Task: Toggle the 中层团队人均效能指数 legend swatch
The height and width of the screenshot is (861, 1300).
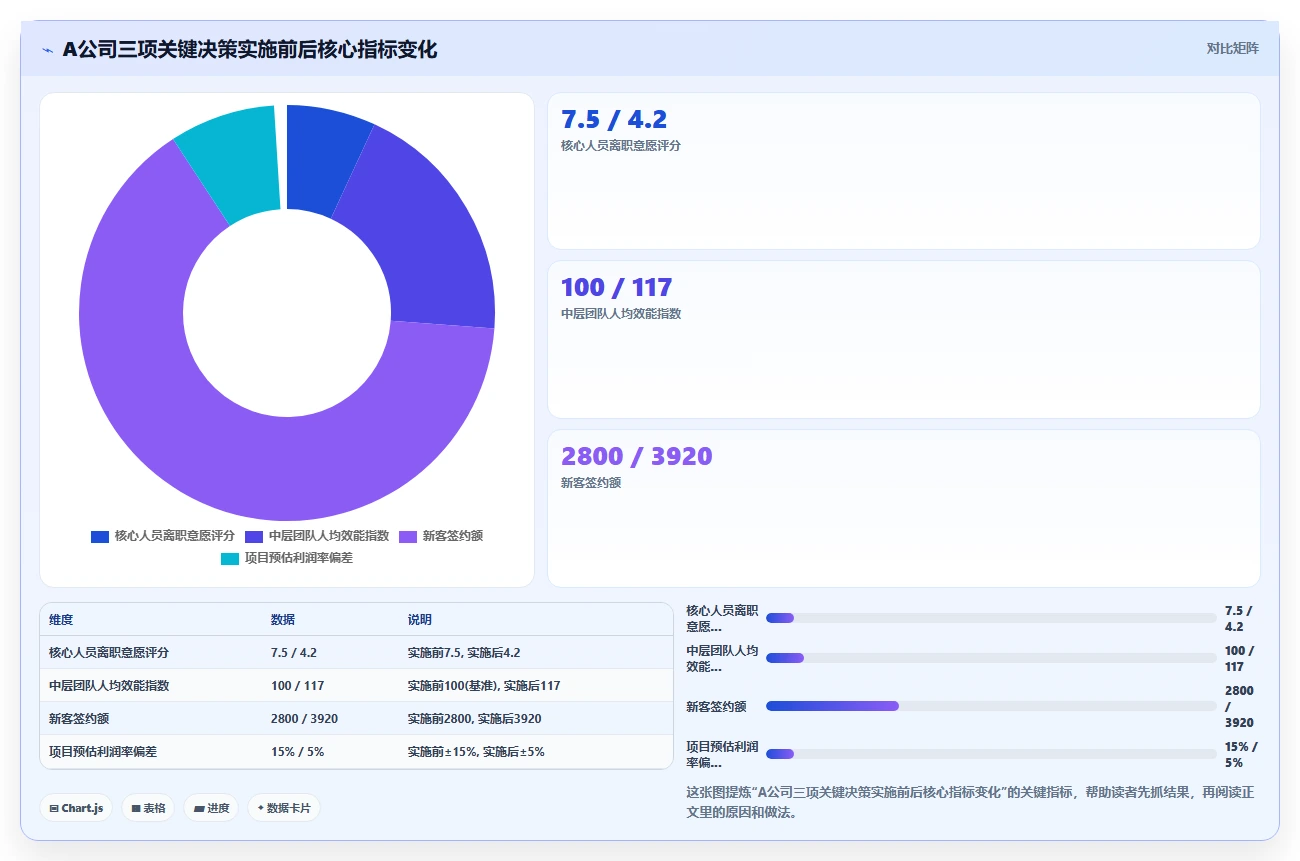Action: [x=254, y=536]
